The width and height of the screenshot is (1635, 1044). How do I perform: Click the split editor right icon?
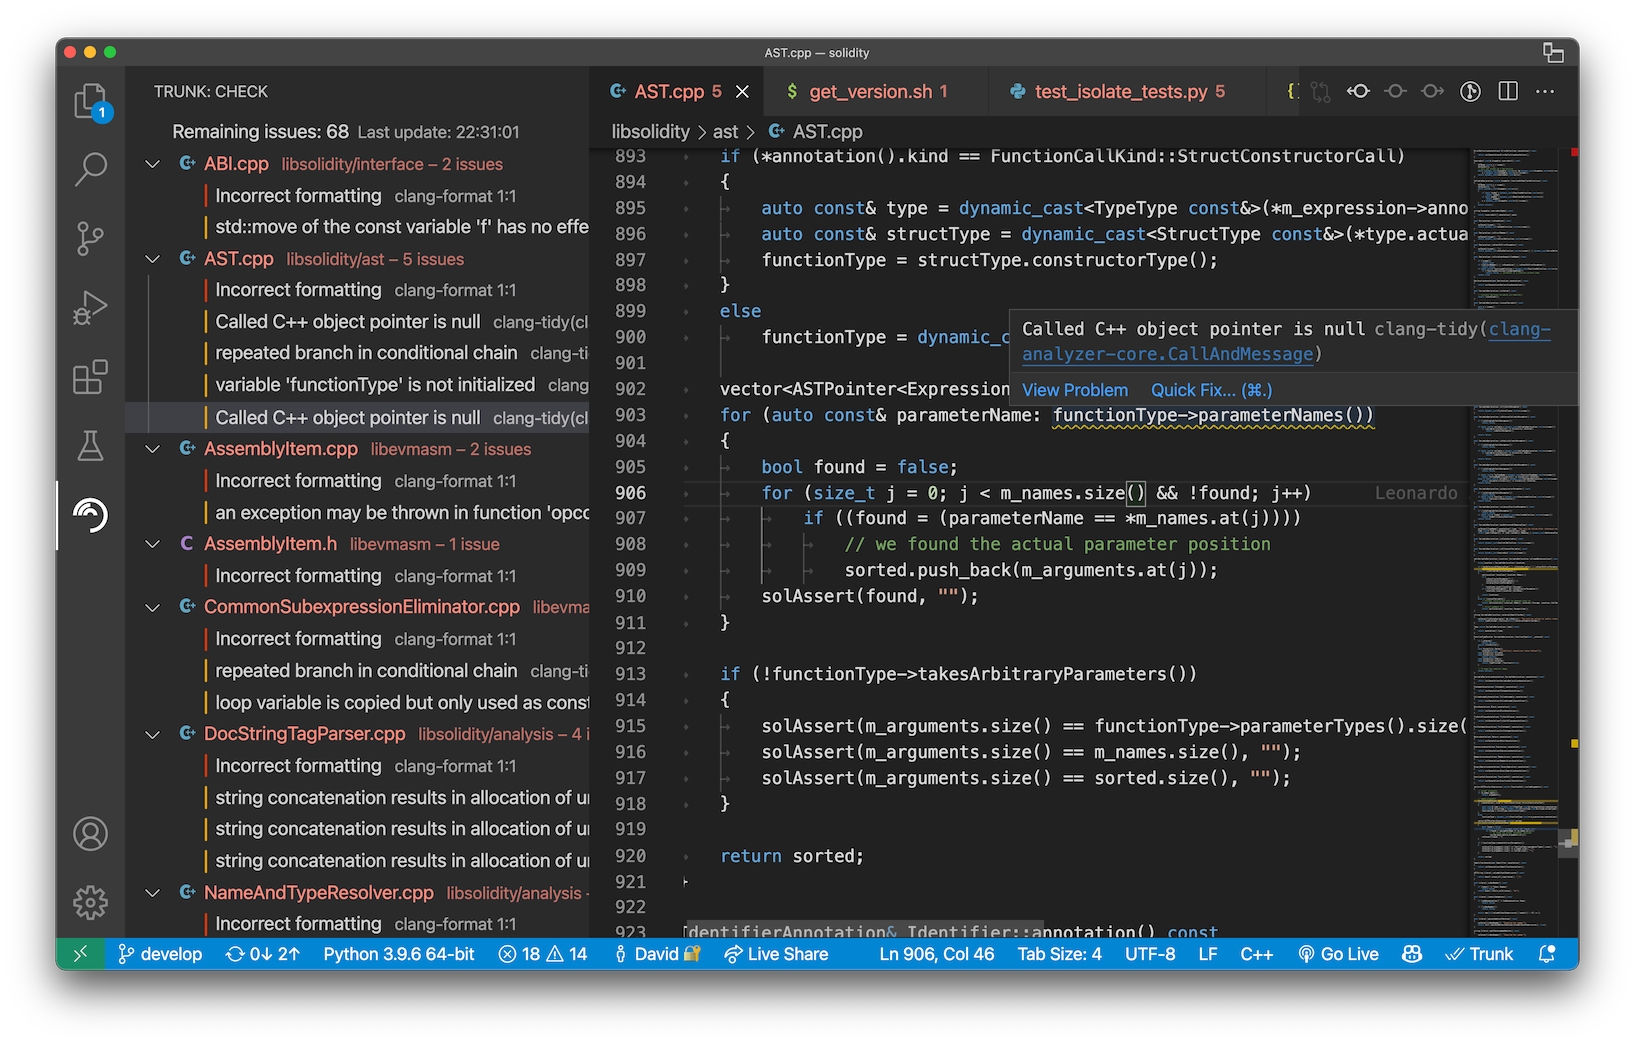coord(1508,92)
